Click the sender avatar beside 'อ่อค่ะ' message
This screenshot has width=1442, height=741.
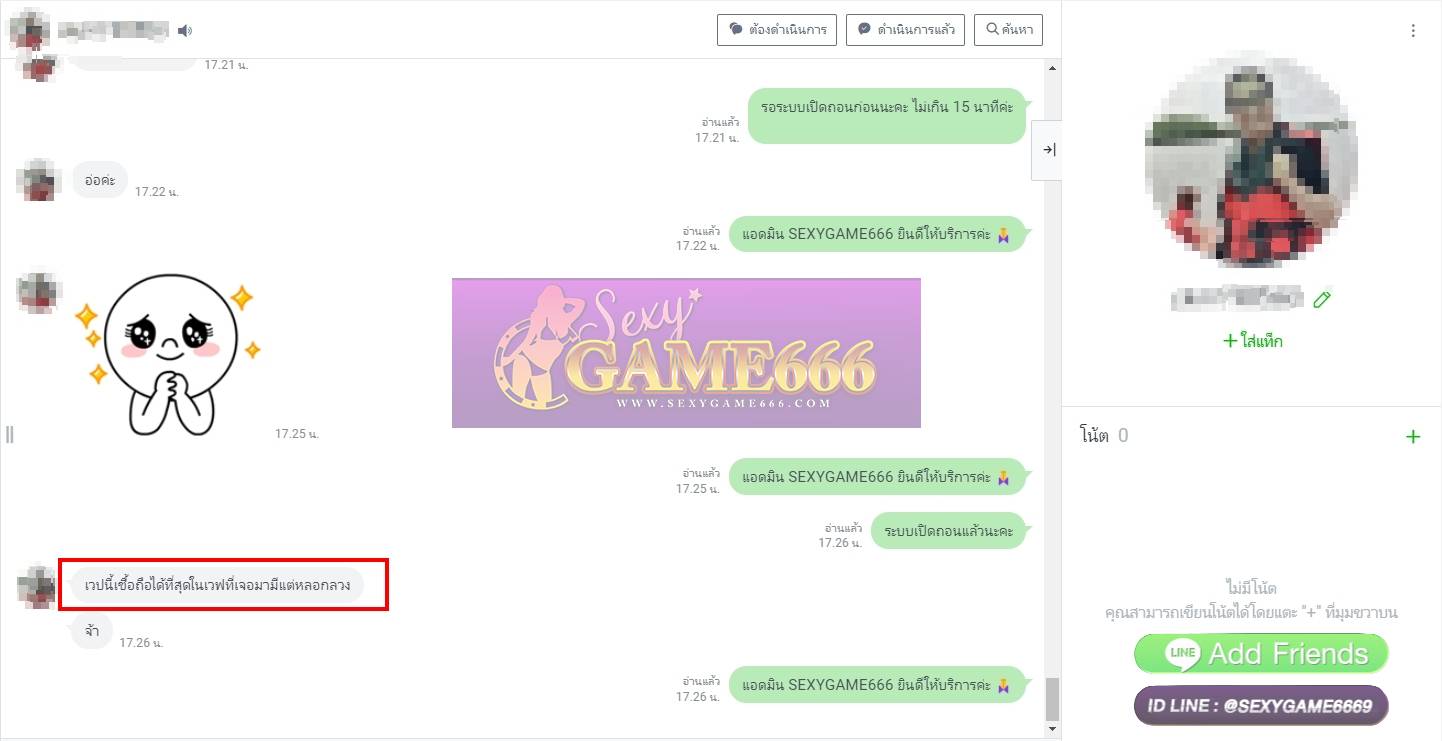click(x=40, y=180)
